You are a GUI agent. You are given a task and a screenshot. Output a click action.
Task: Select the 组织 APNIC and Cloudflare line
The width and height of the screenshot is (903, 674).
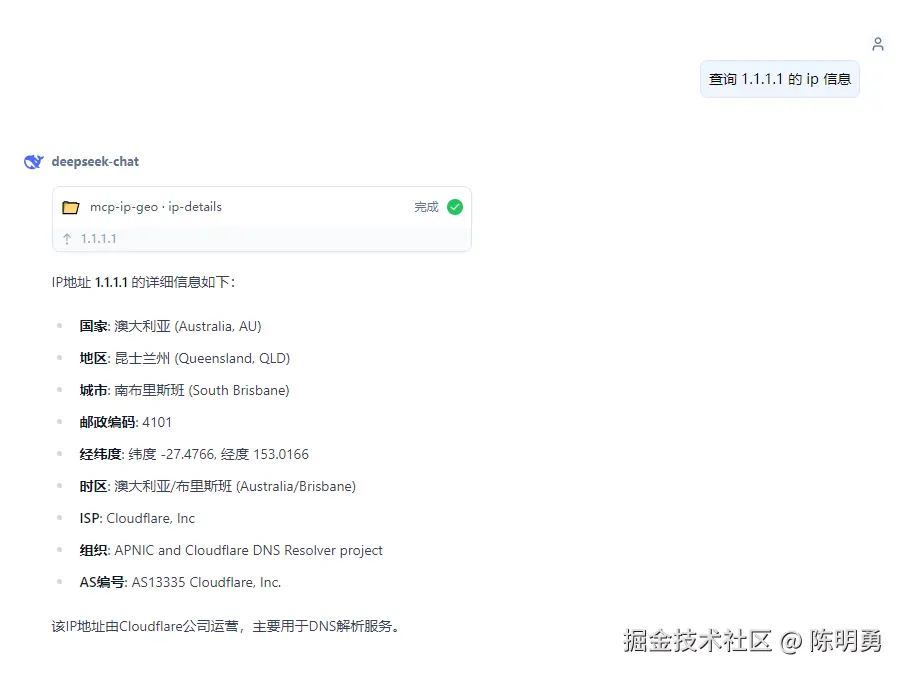click(x=231, y=551)
